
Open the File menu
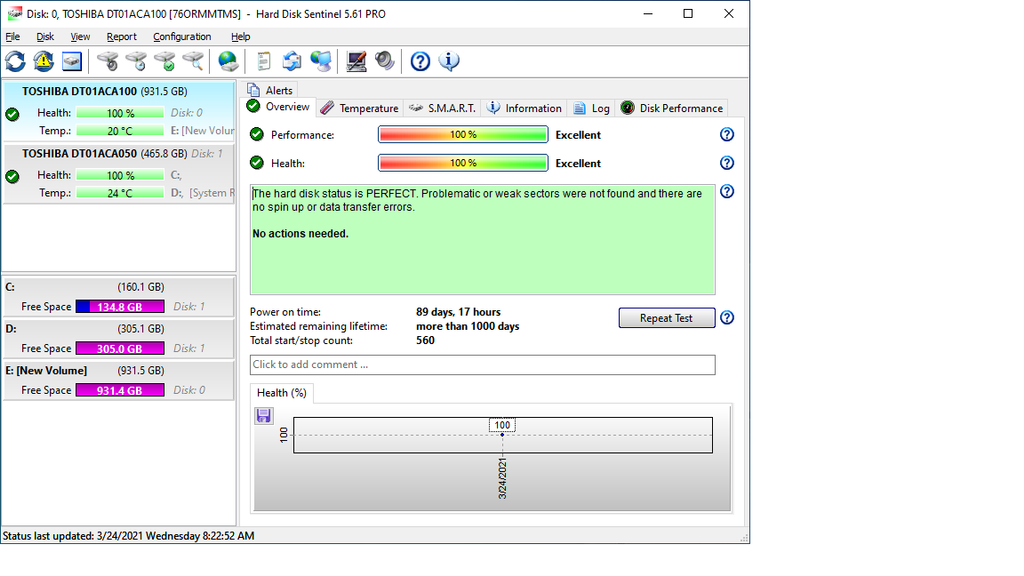[12, 37]
